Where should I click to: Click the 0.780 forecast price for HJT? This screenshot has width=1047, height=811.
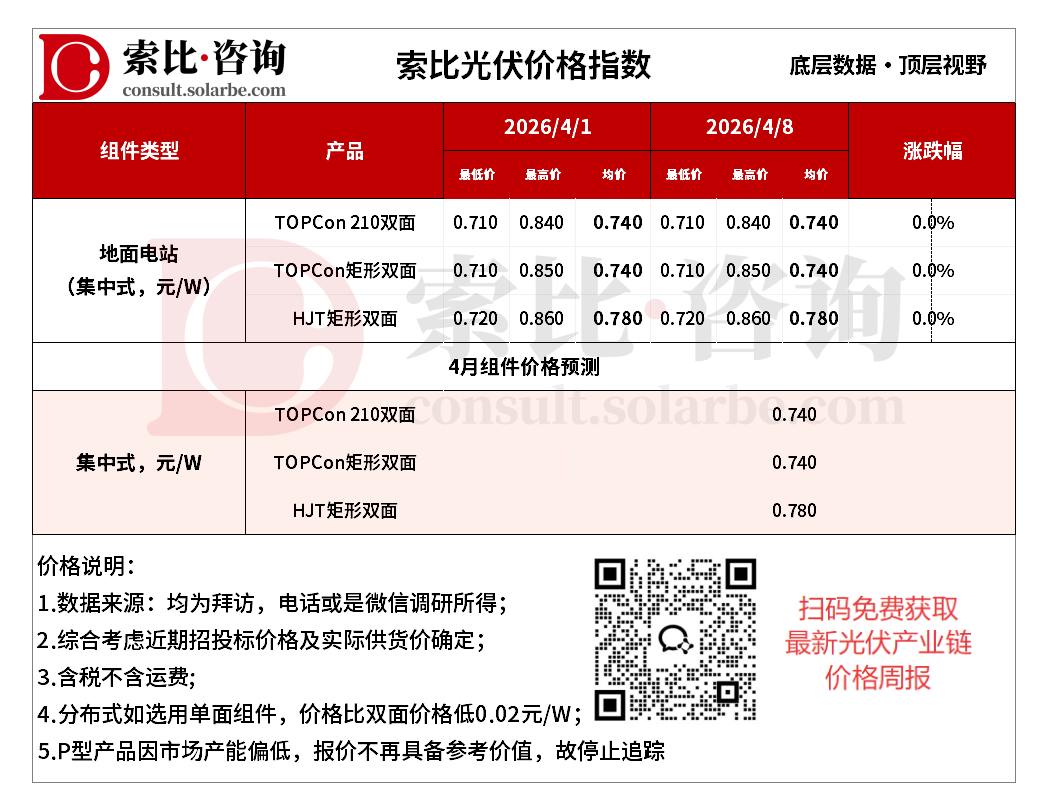[794, 511]
